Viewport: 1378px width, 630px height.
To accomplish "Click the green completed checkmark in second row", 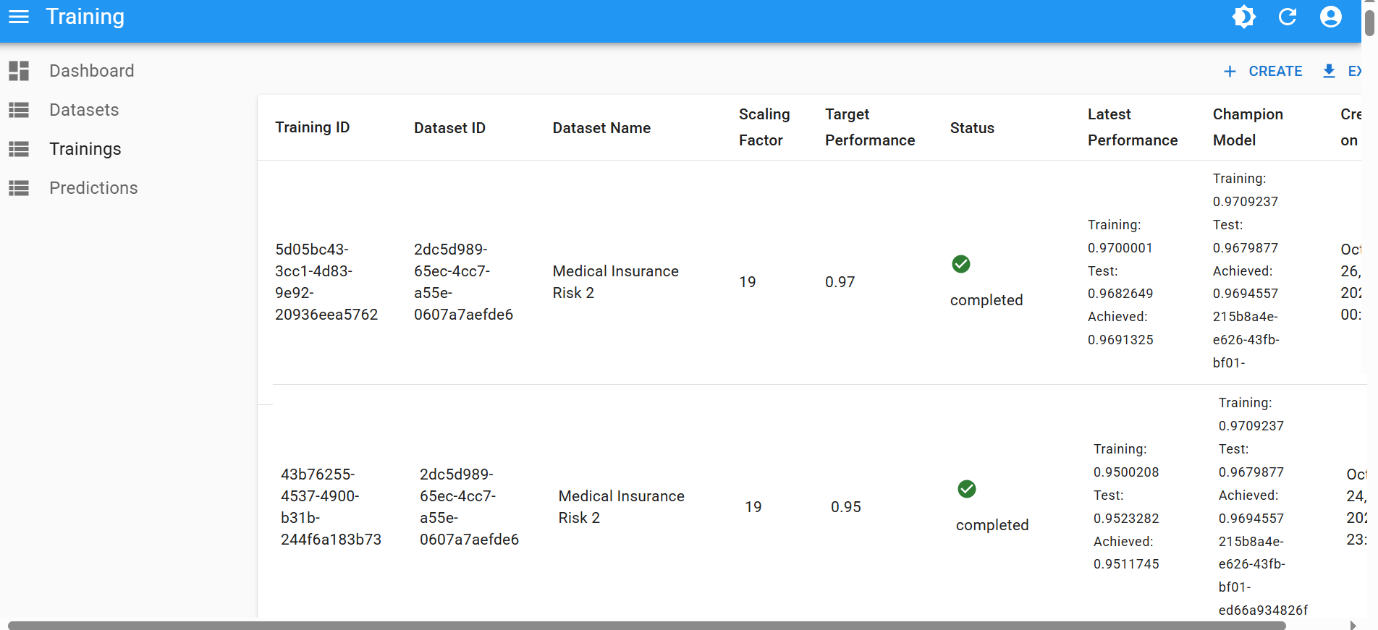I will (x=966, y=489).
